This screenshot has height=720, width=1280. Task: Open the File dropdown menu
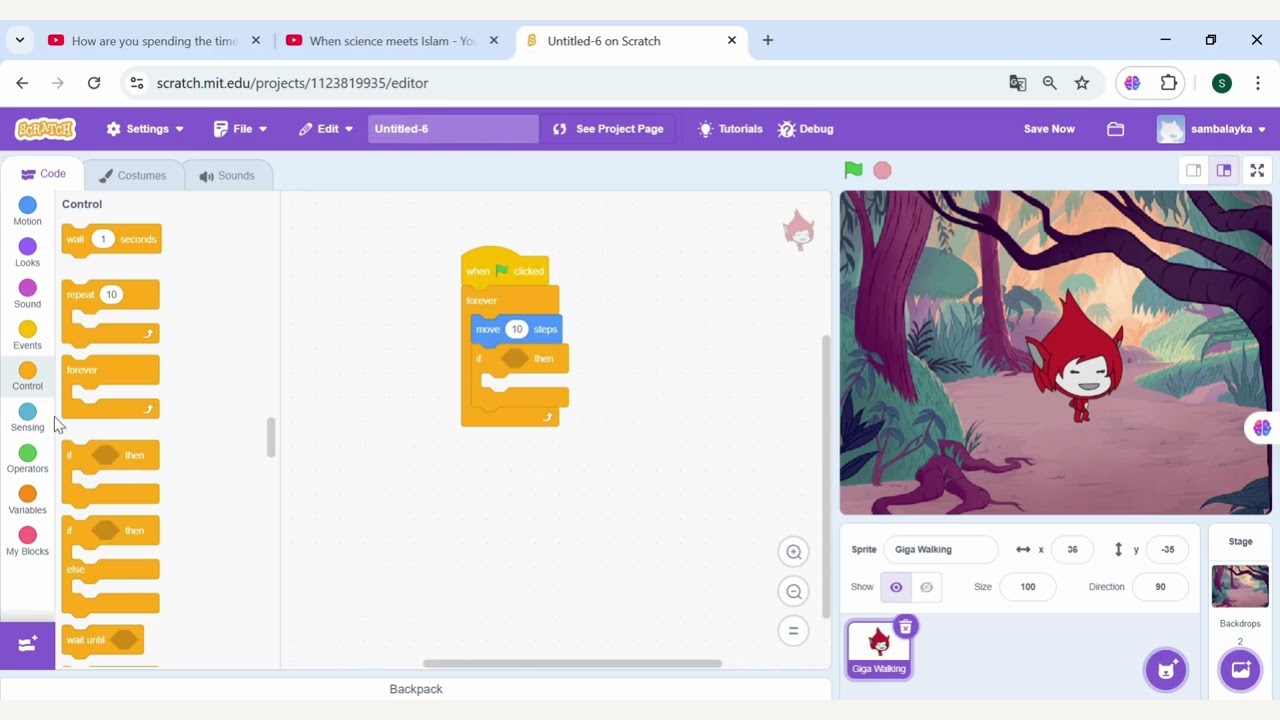pyautogui.click(x=241, y=129)
